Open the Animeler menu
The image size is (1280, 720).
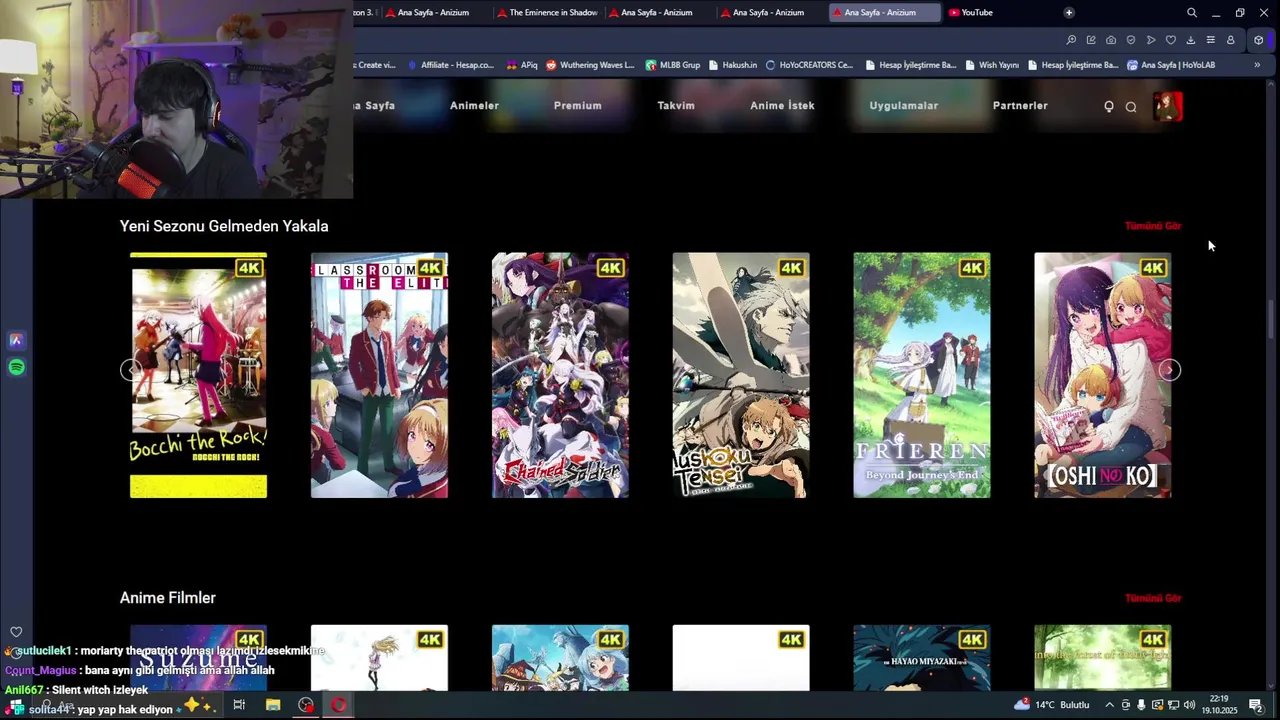coord(474,105)
